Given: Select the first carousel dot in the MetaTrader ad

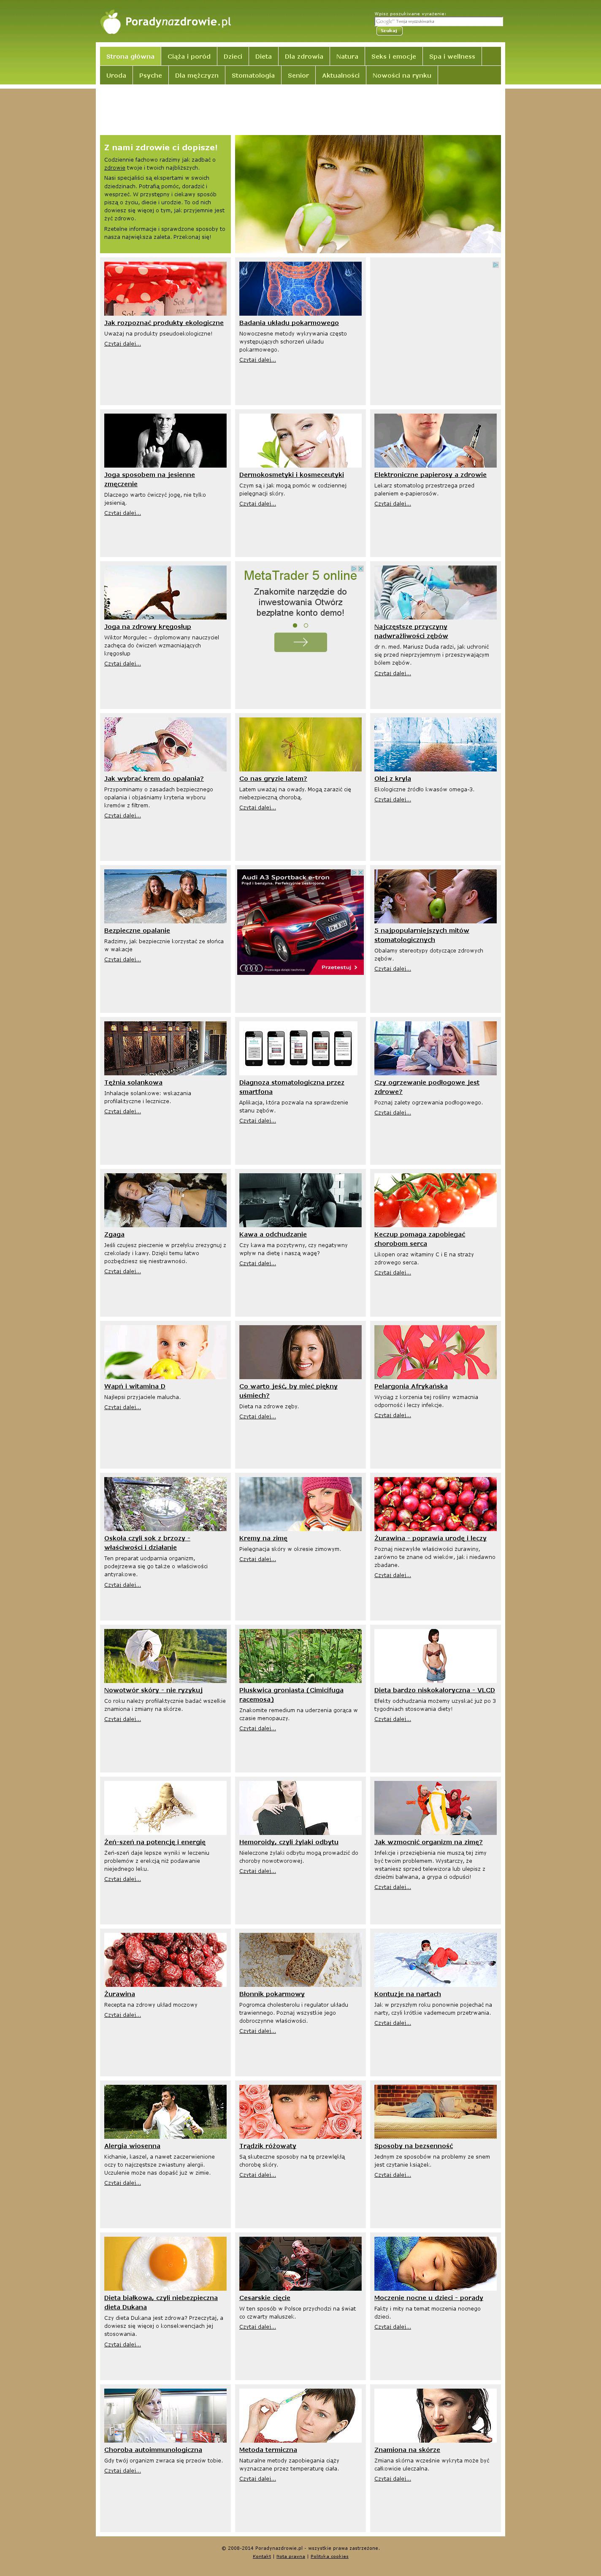Looking at the screenshot, I should pos(295,626).
